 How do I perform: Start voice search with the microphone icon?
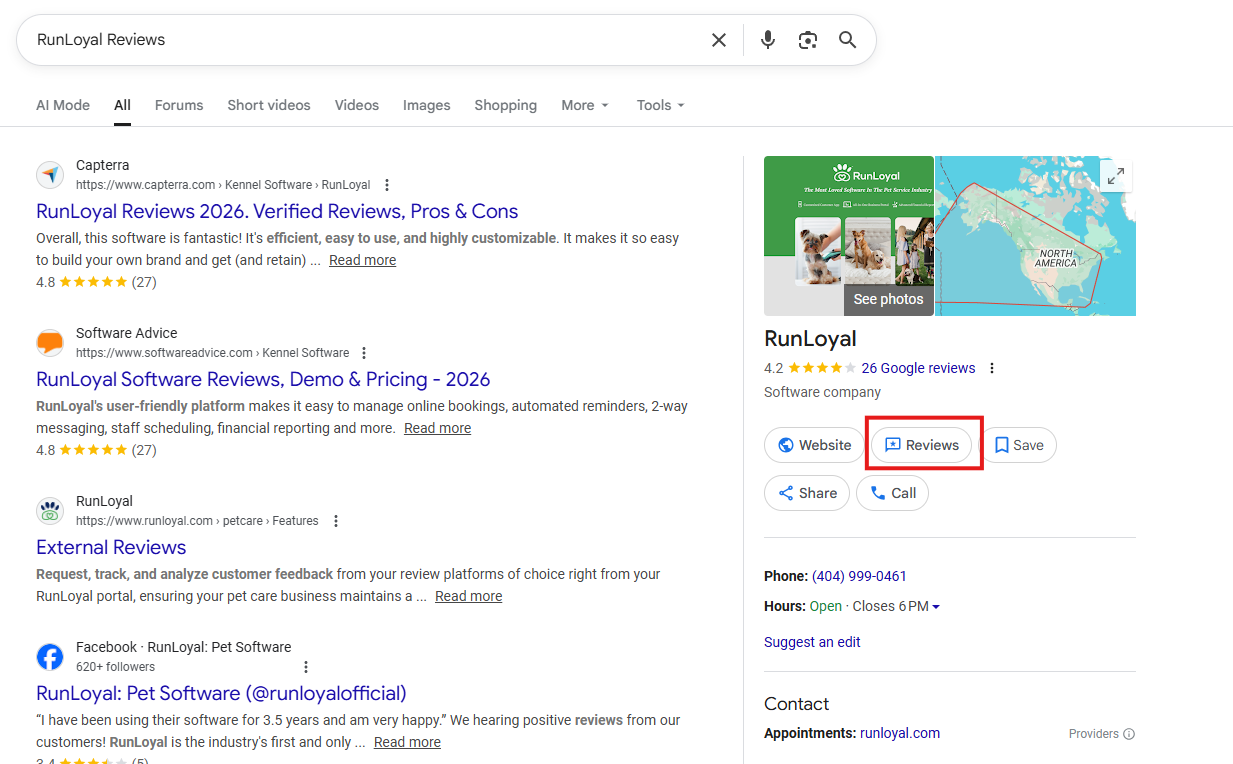(767, 40)
